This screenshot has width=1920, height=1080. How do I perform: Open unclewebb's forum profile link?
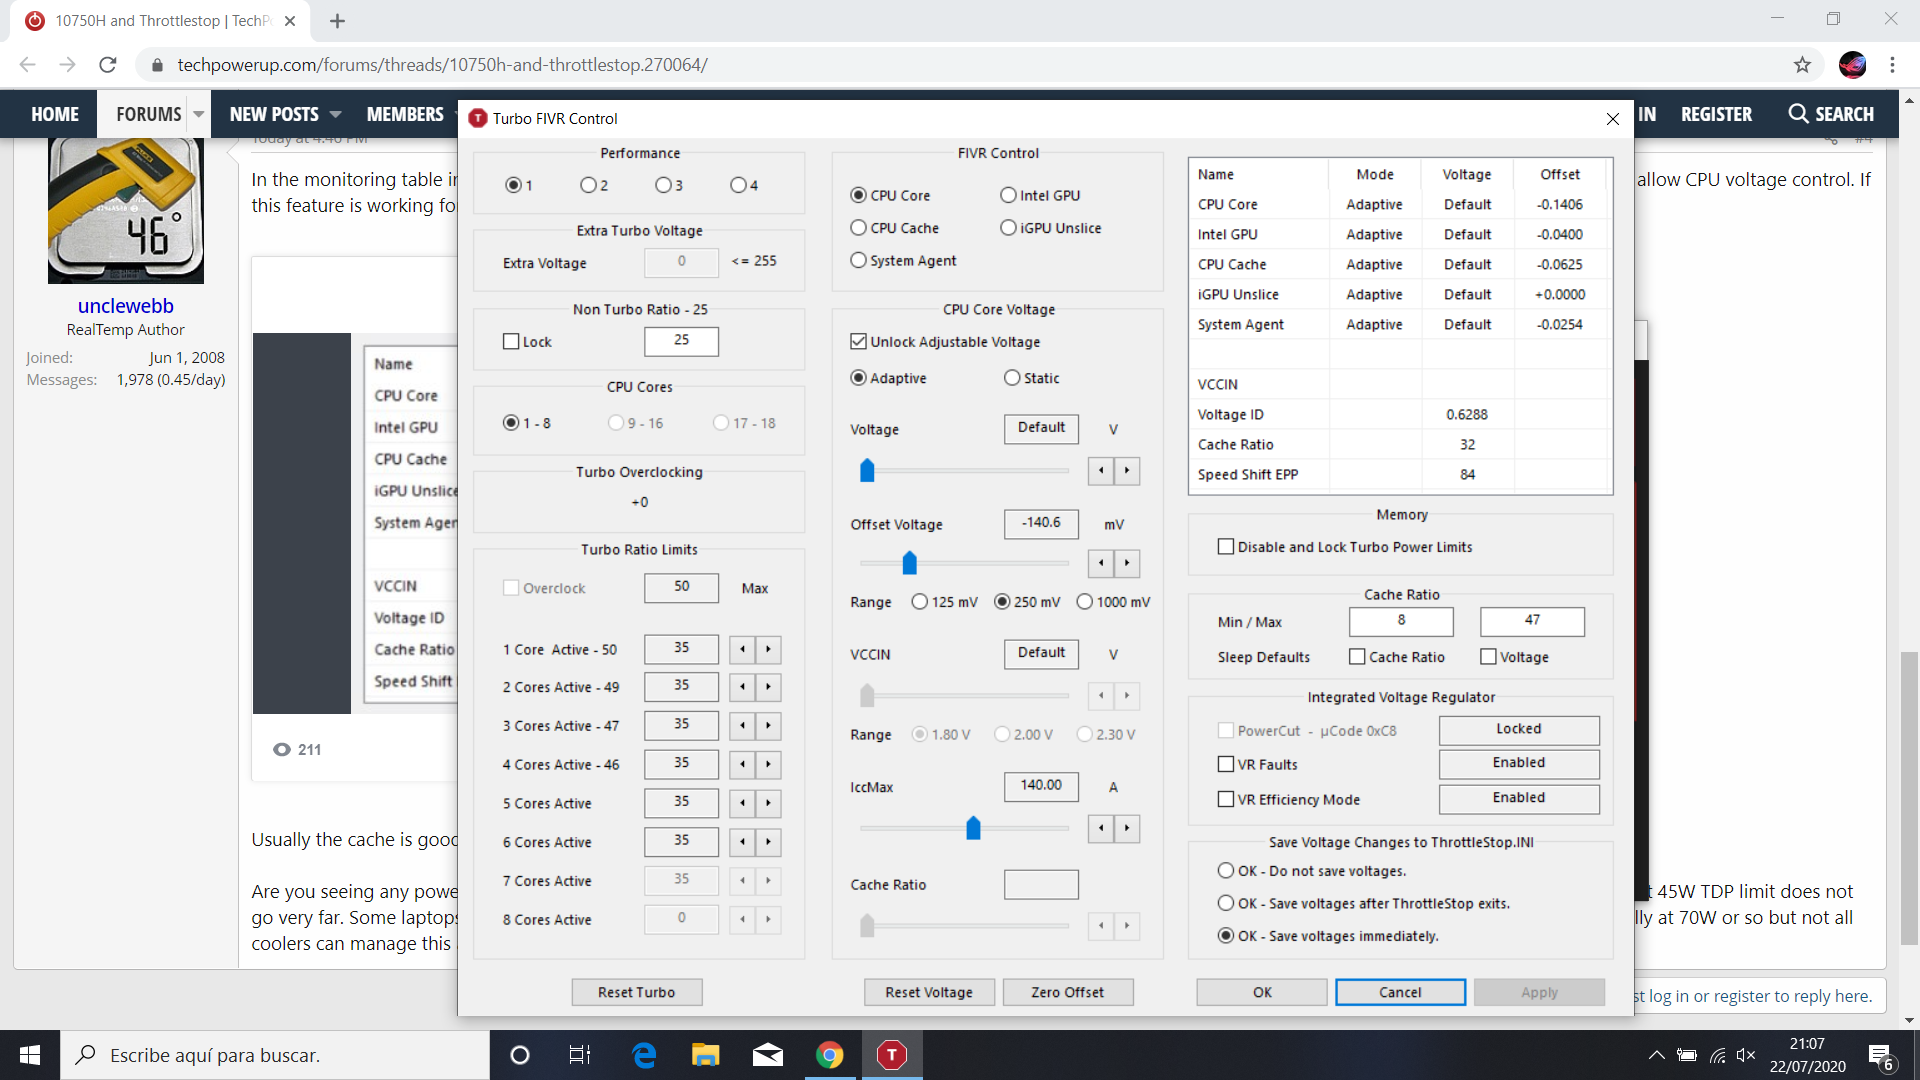126,306
